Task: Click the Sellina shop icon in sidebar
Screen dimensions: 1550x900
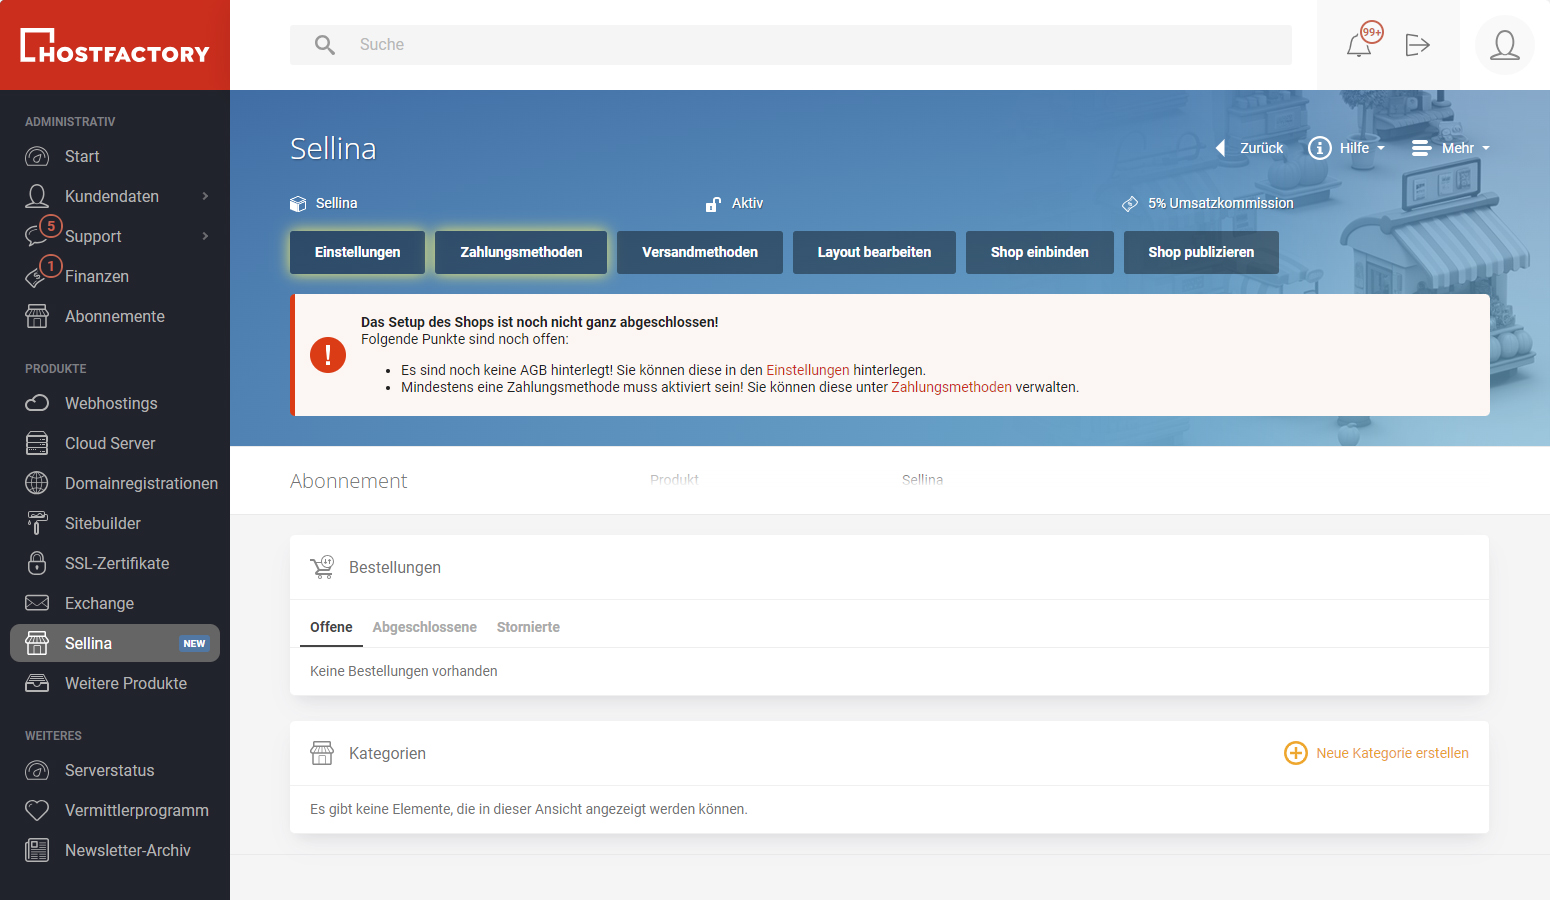Action: click(37, 643)
